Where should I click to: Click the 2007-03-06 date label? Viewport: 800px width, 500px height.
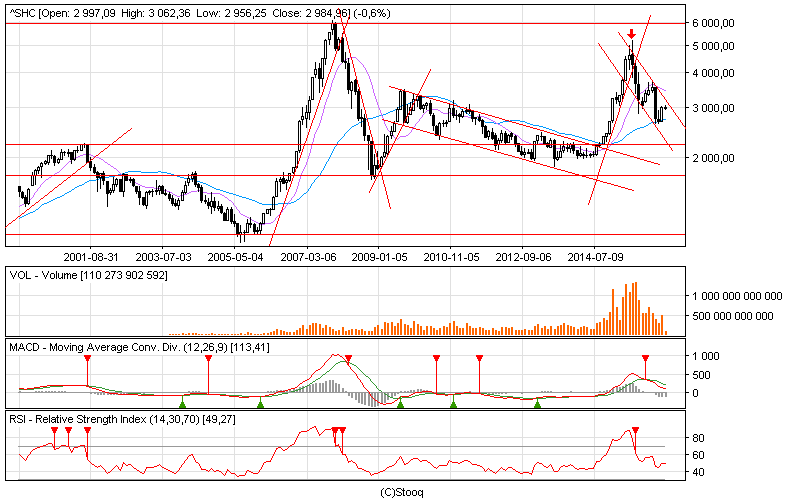click(x=308, y=257)
